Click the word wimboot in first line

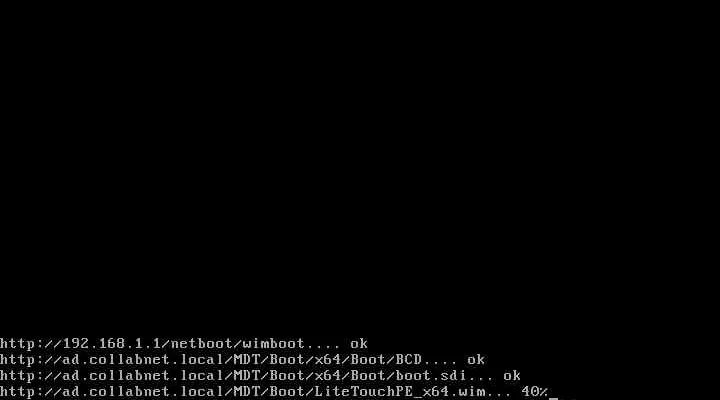pyautogui.click(x=274, y=344)
